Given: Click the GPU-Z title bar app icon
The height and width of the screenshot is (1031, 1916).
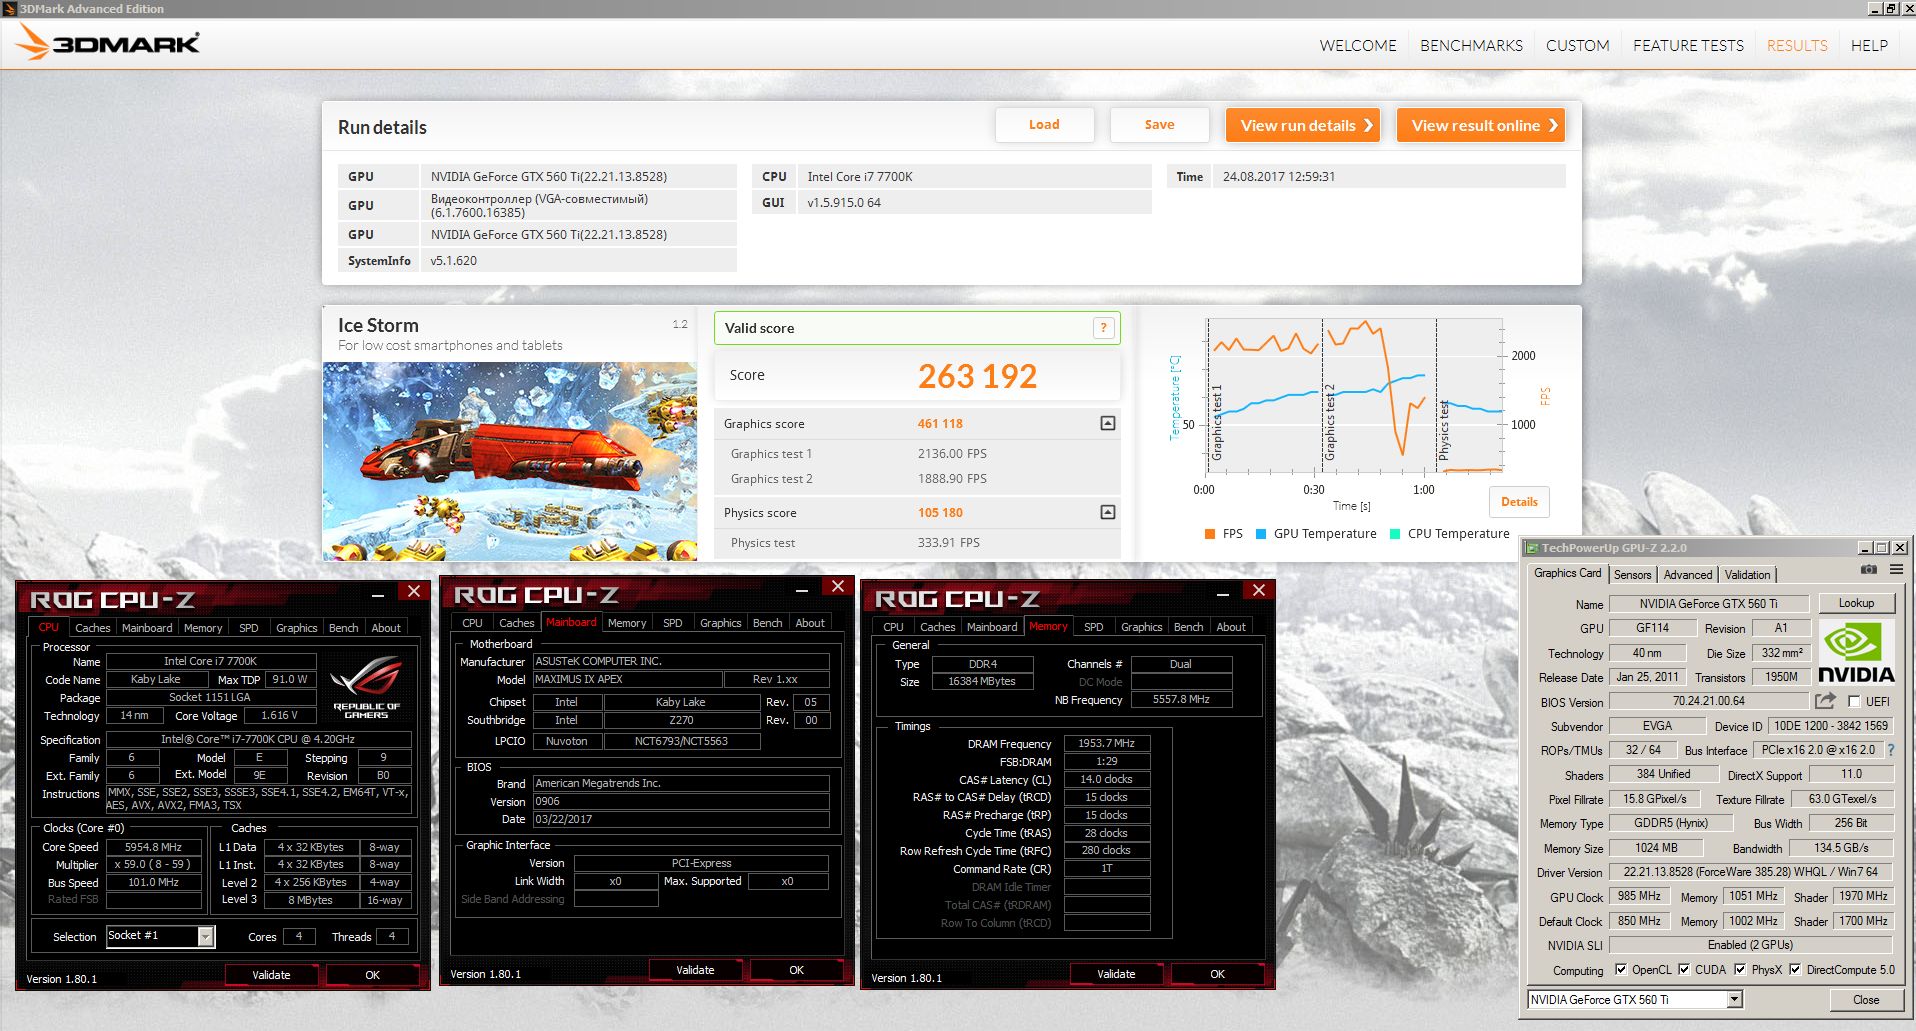Looking at the screenshot, I should coord(1531,548).
